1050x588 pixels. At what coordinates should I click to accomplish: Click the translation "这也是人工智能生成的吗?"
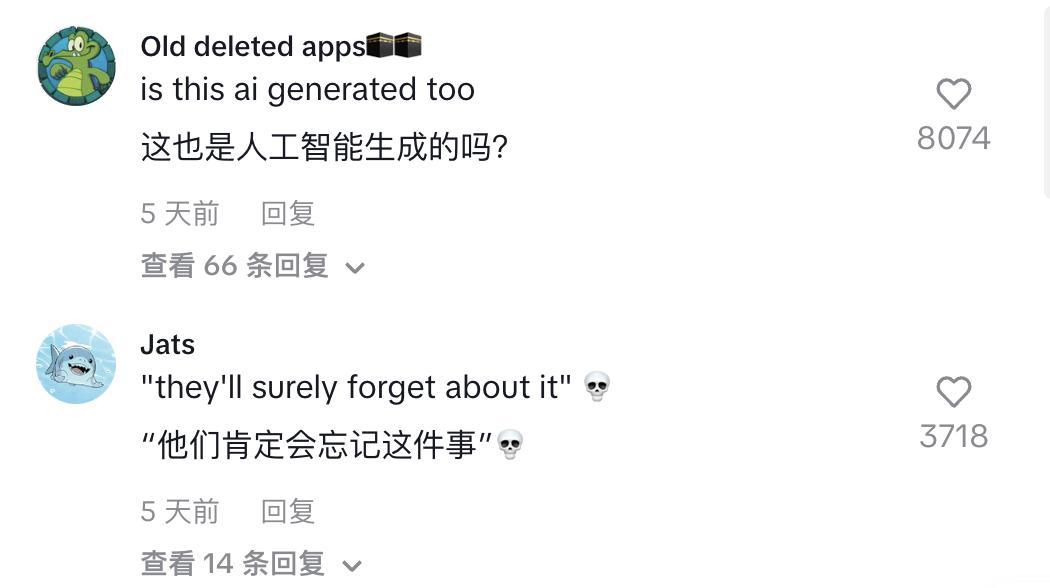coord(325,150)
